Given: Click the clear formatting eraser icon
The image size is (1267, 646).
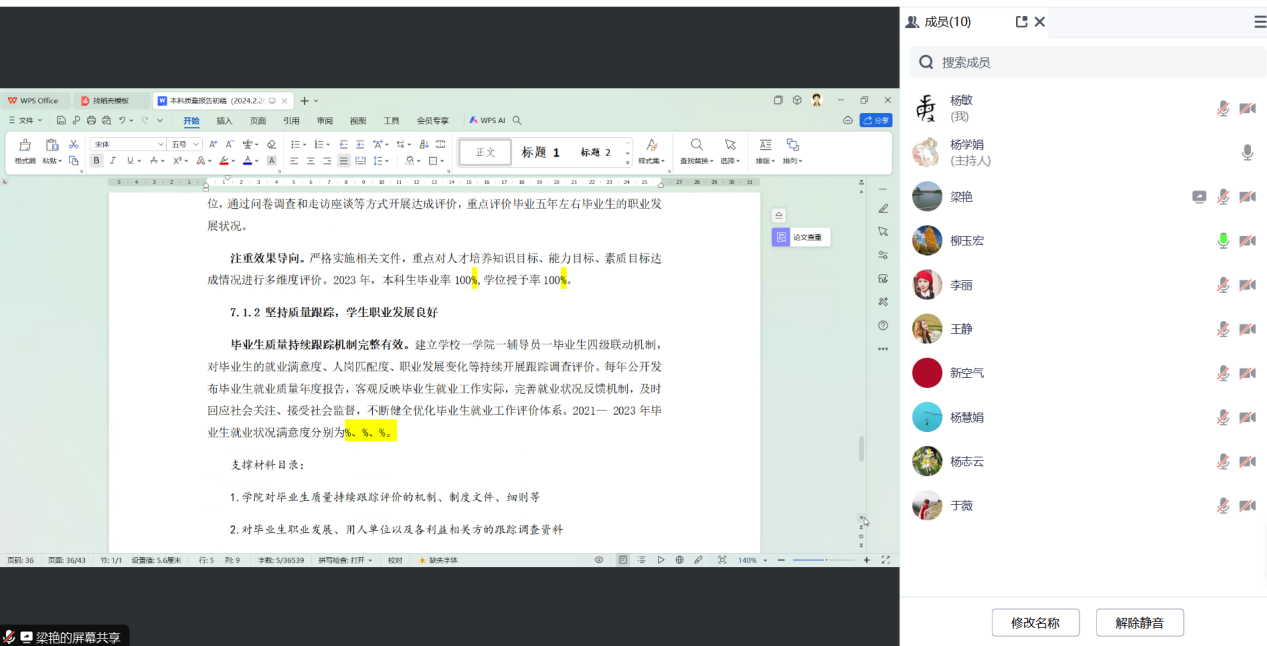Looking at the screenshot, I should [271, 145].
